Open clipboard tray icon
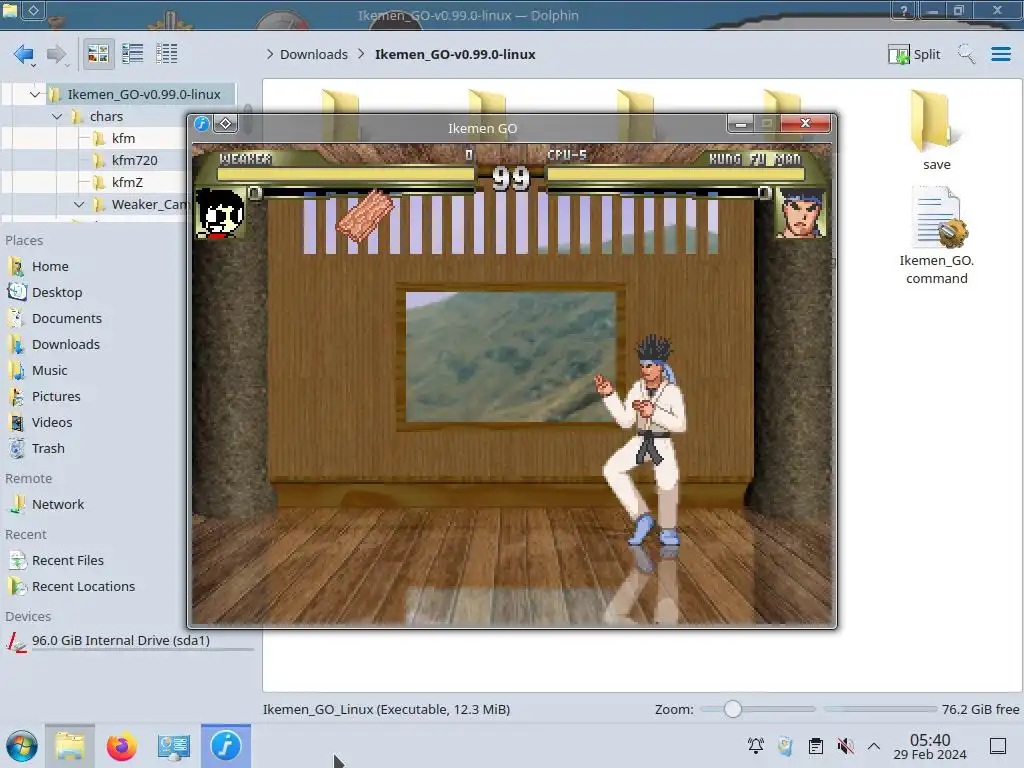 point(816,746)
